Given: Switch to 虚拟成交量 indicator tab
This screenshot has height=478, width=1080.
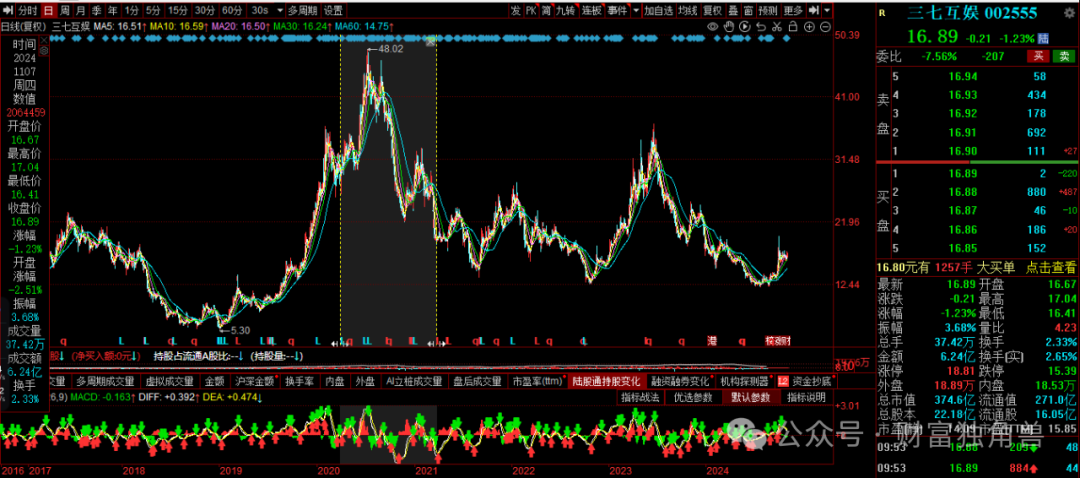Looking at the screenshot, I should click(x=170, y=381).
